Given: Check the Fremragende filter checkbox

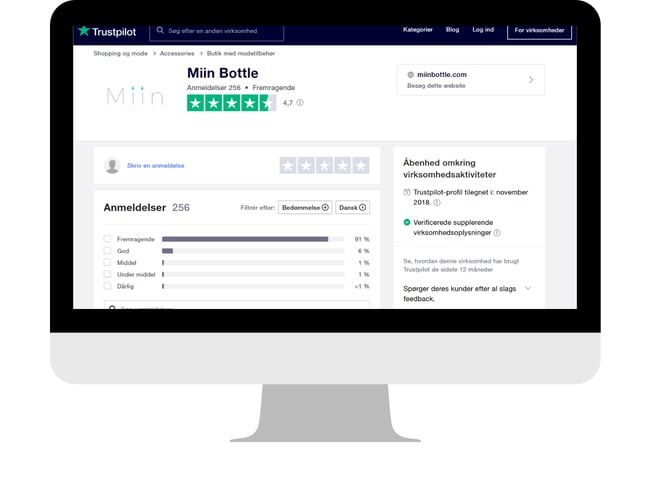Looking at the screenshot, I should [107, 239].
